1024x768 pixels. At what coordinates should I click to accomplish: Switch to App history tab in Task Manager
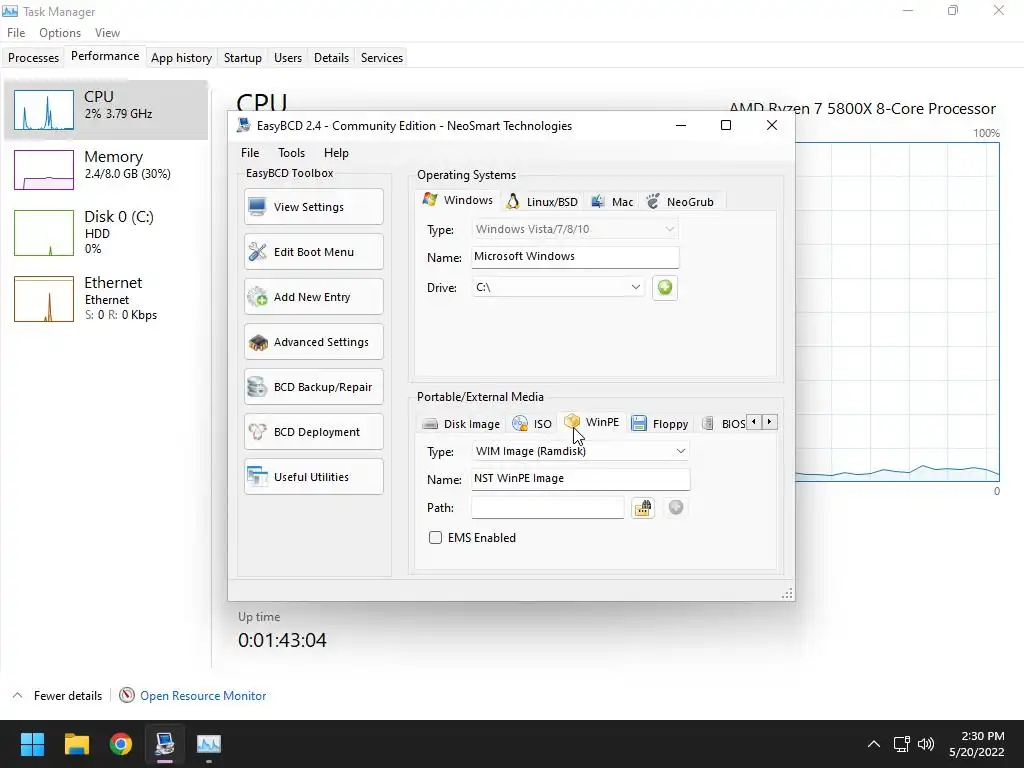182,57
